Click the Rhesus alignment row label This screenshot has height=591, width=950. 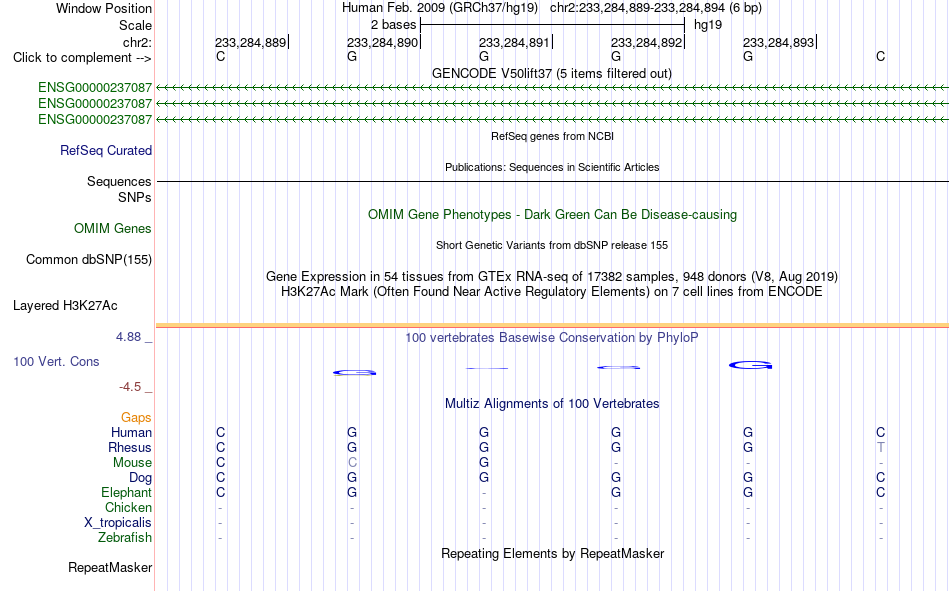coord(130,447)
